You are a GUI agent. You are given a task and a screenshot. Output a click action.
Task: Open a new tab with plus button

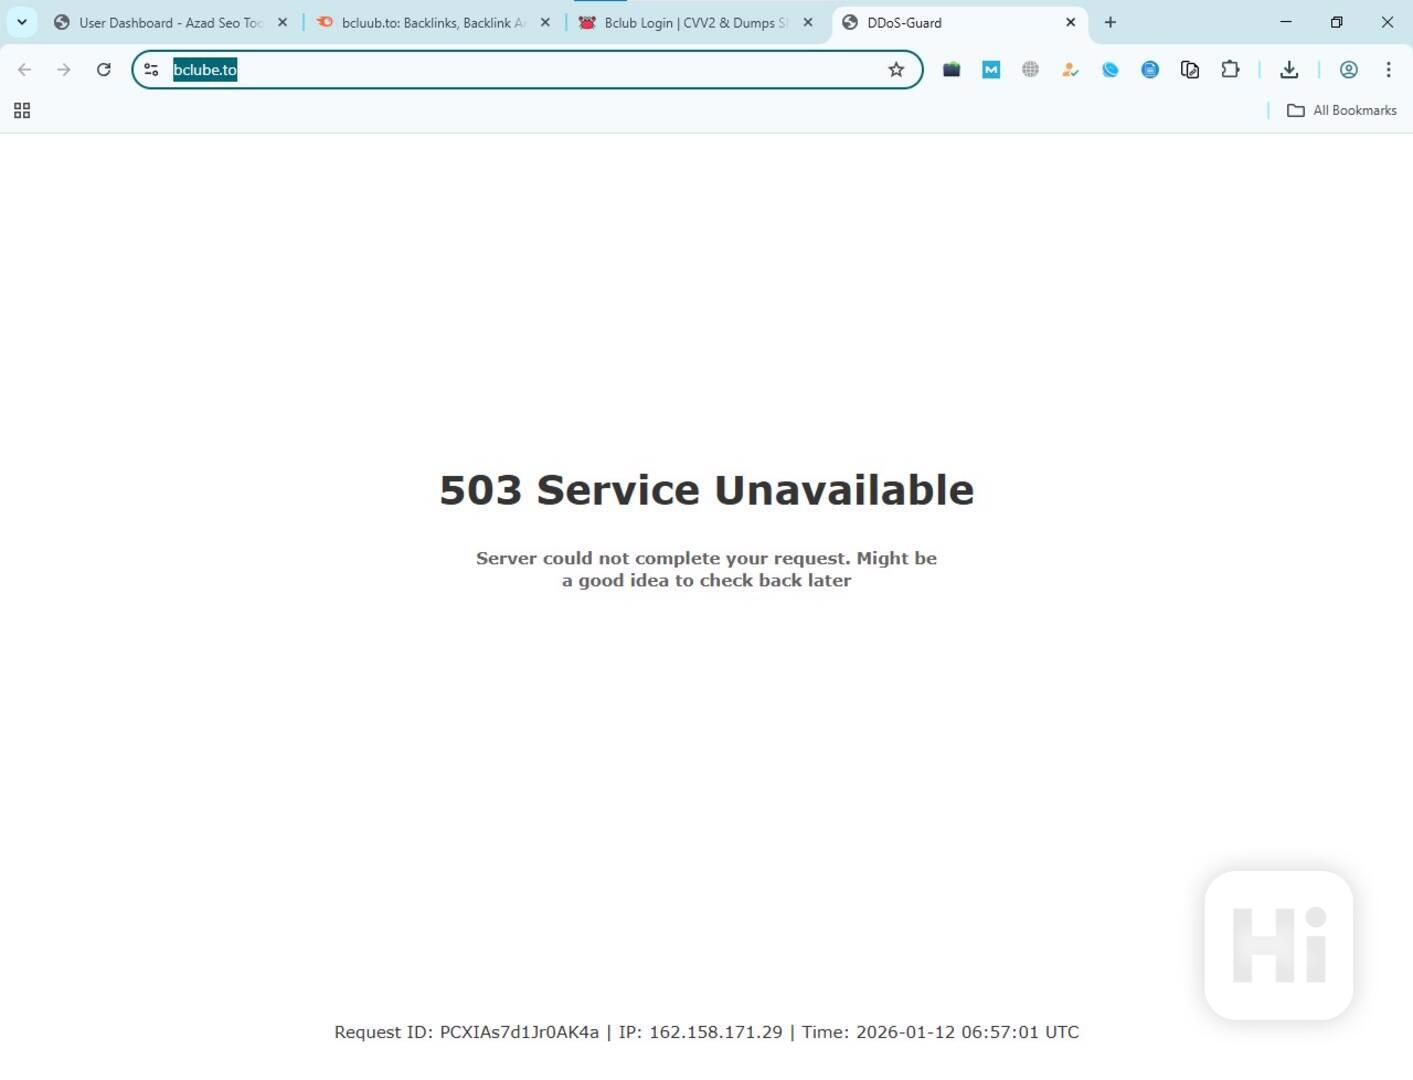(x=1110, y=22)
